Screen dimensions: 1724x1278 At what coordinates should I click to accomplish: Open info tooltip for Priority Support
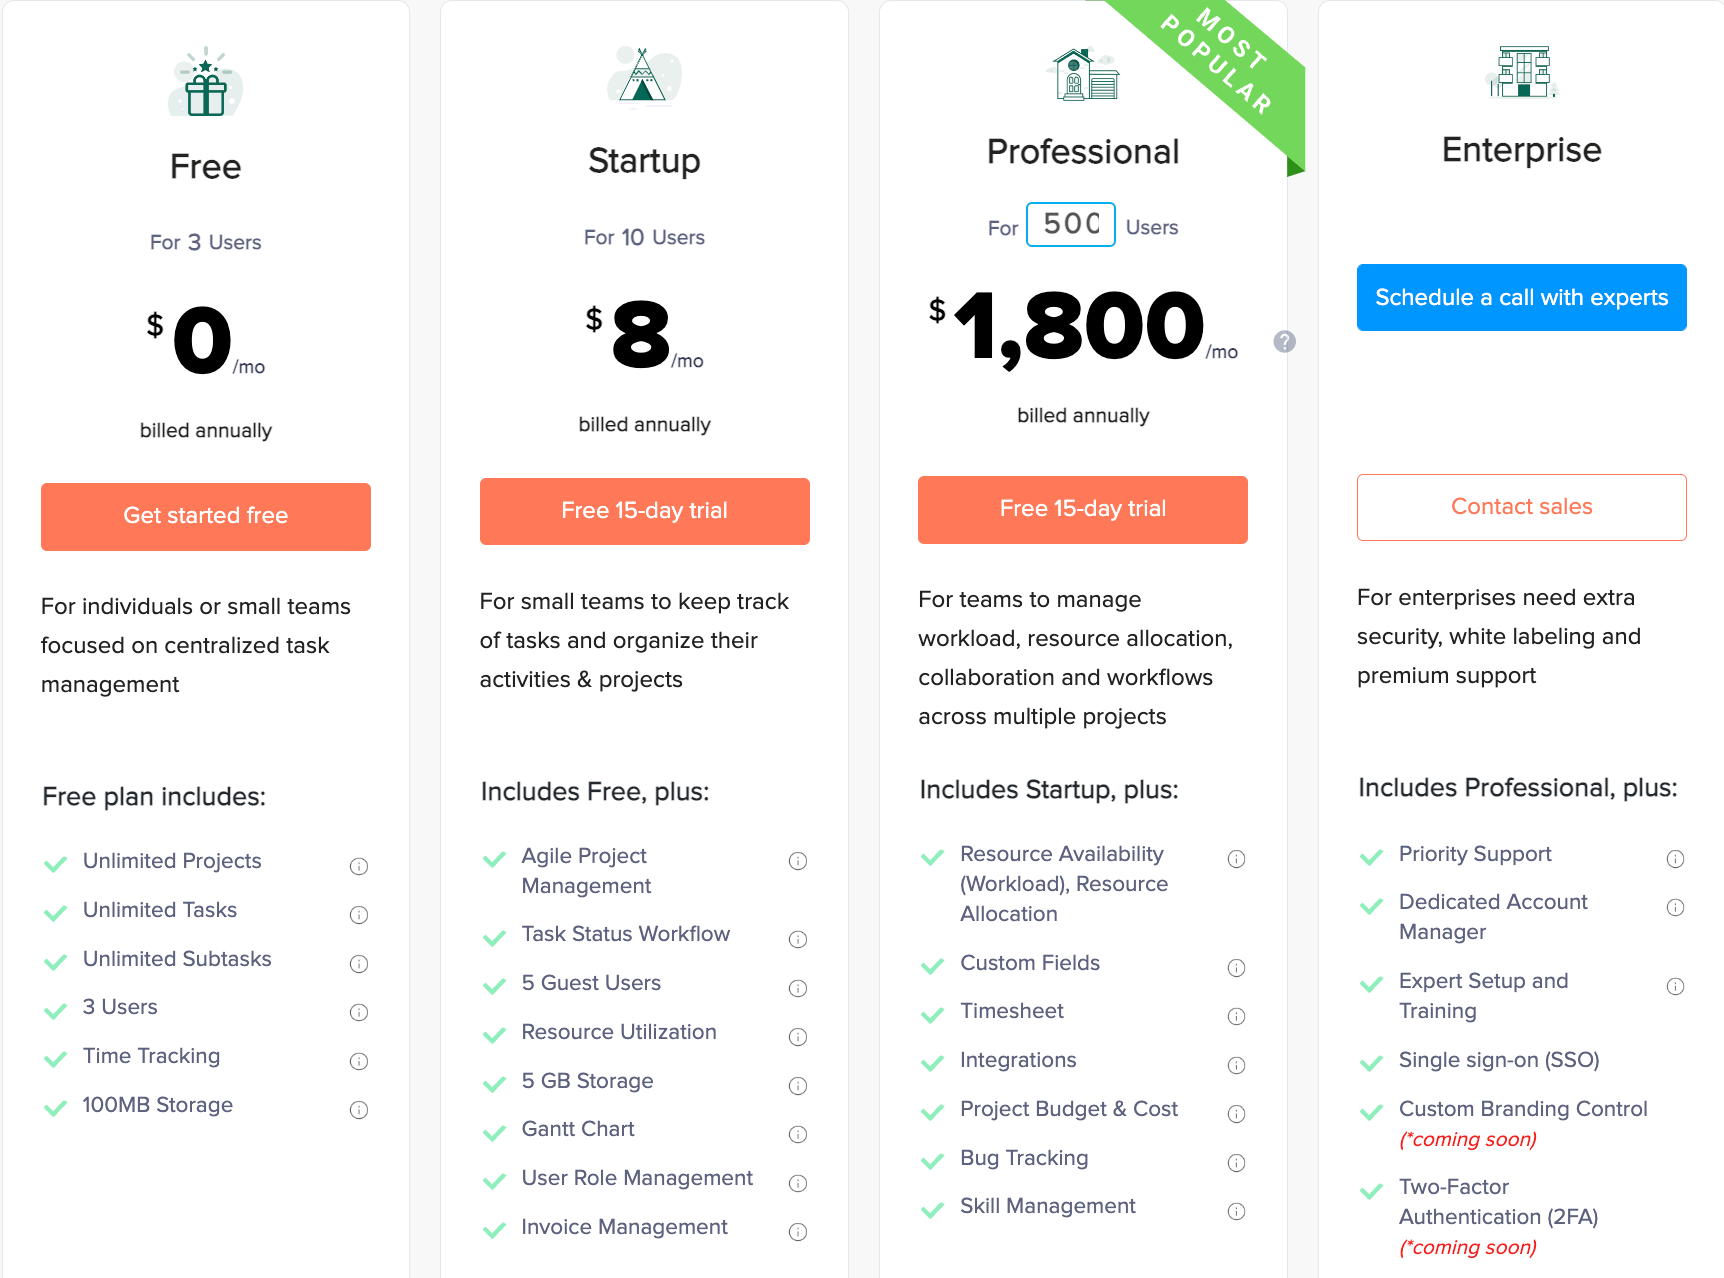click(1676, 859)
